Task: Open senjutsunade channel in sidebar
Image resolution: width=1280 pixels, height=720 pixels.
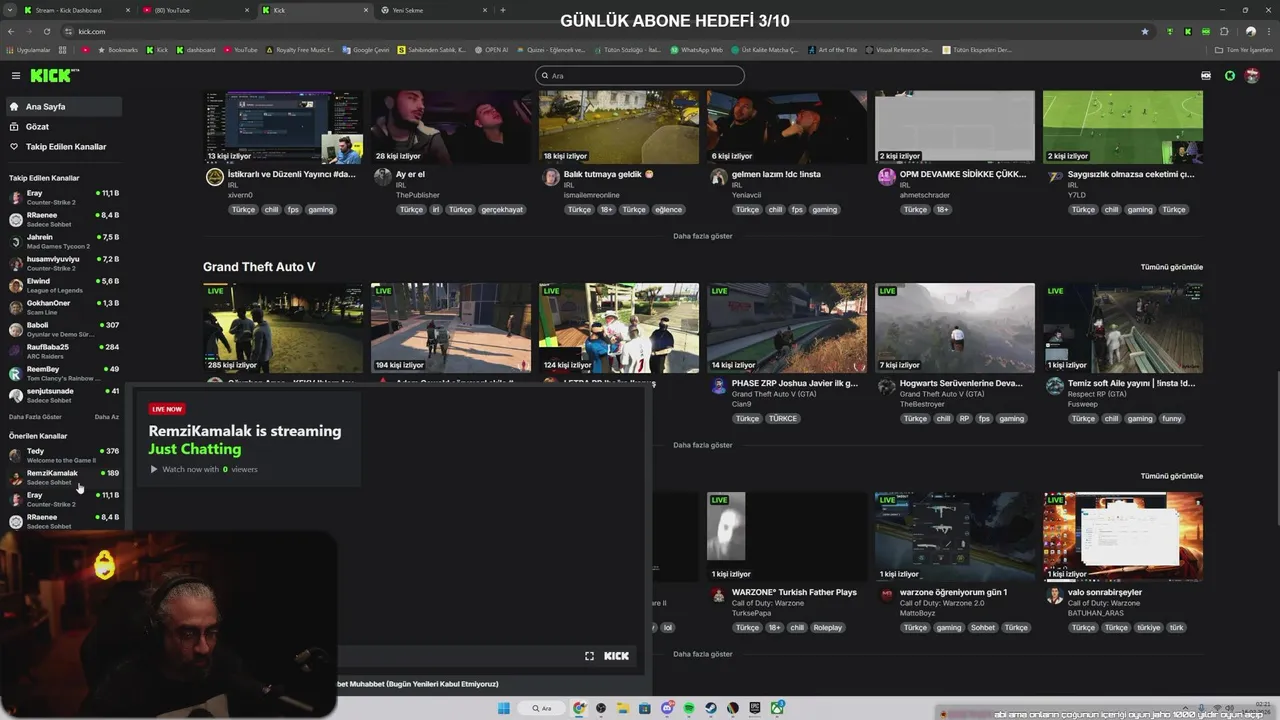Action: pyautogui.click(x=63, y=395)
